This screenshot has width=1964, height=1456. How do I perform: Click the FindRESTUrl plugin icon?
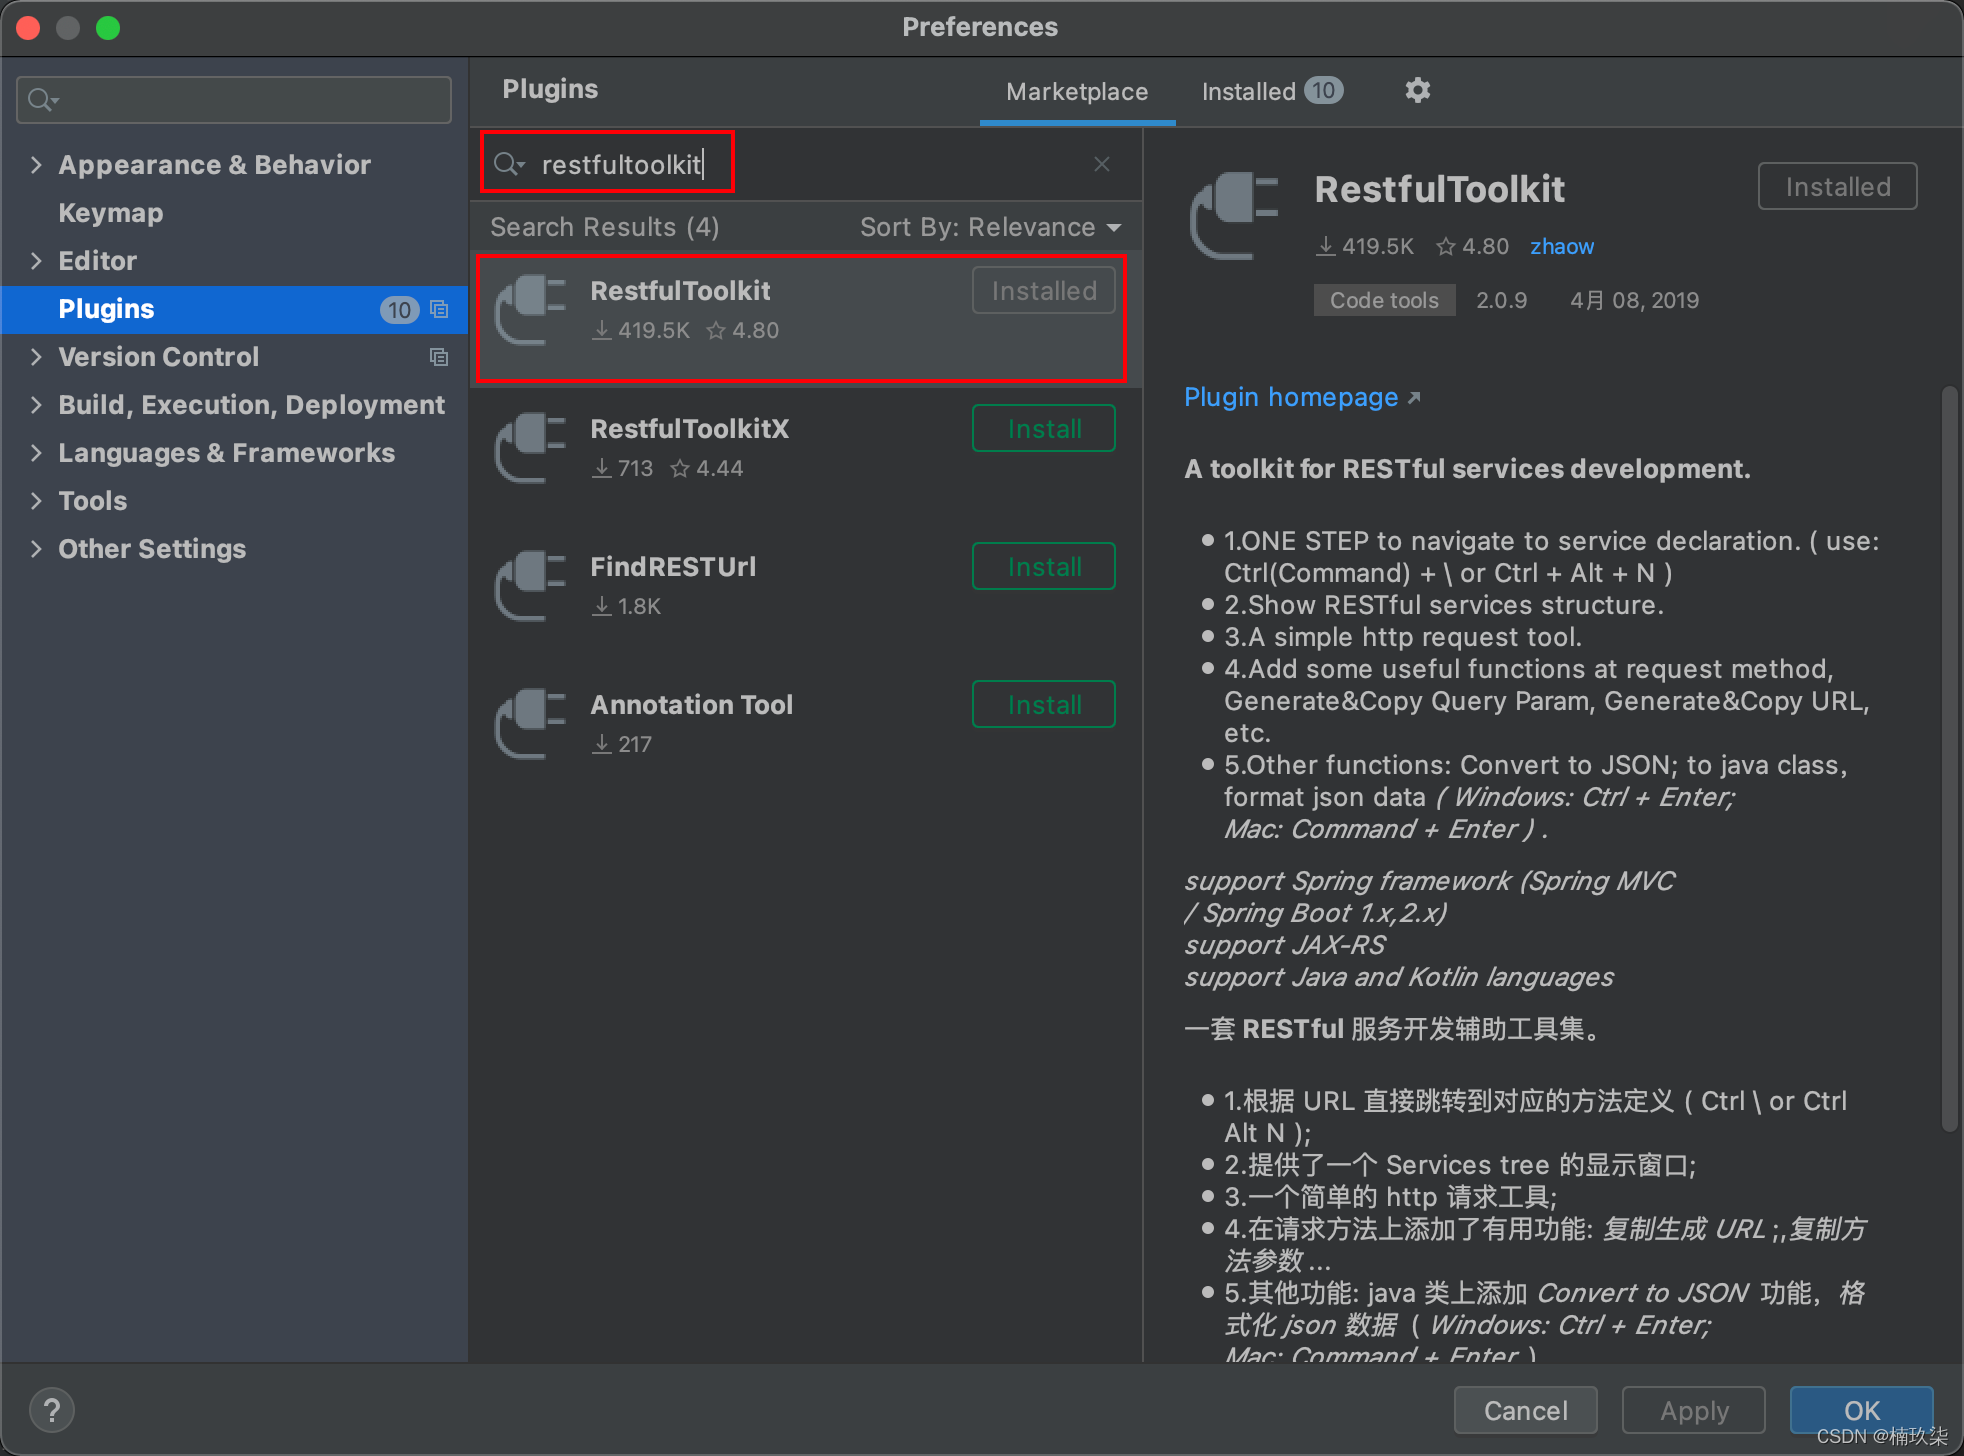(531, 586)
